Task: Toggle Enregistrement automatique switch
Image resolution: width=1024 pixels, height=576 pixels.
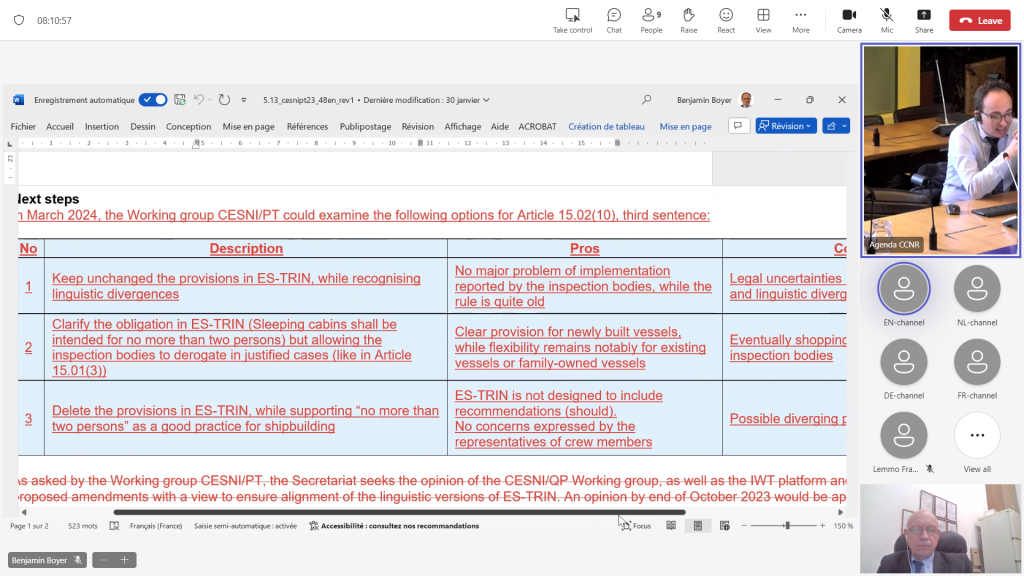Action: tap(153, 100)
